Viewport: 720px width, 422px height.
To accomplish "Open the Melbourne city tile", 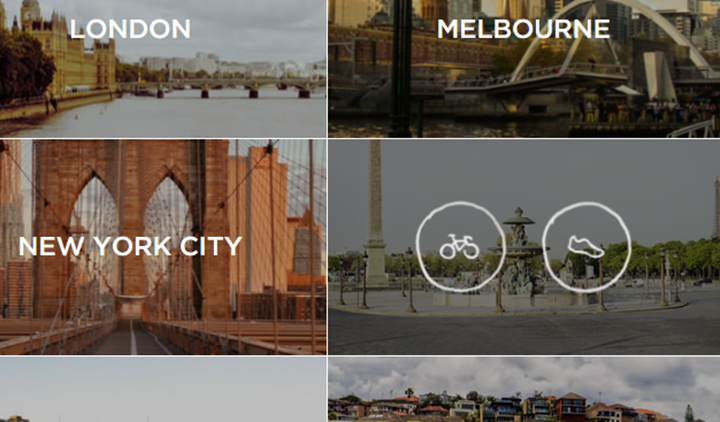I will coord(524,68).
